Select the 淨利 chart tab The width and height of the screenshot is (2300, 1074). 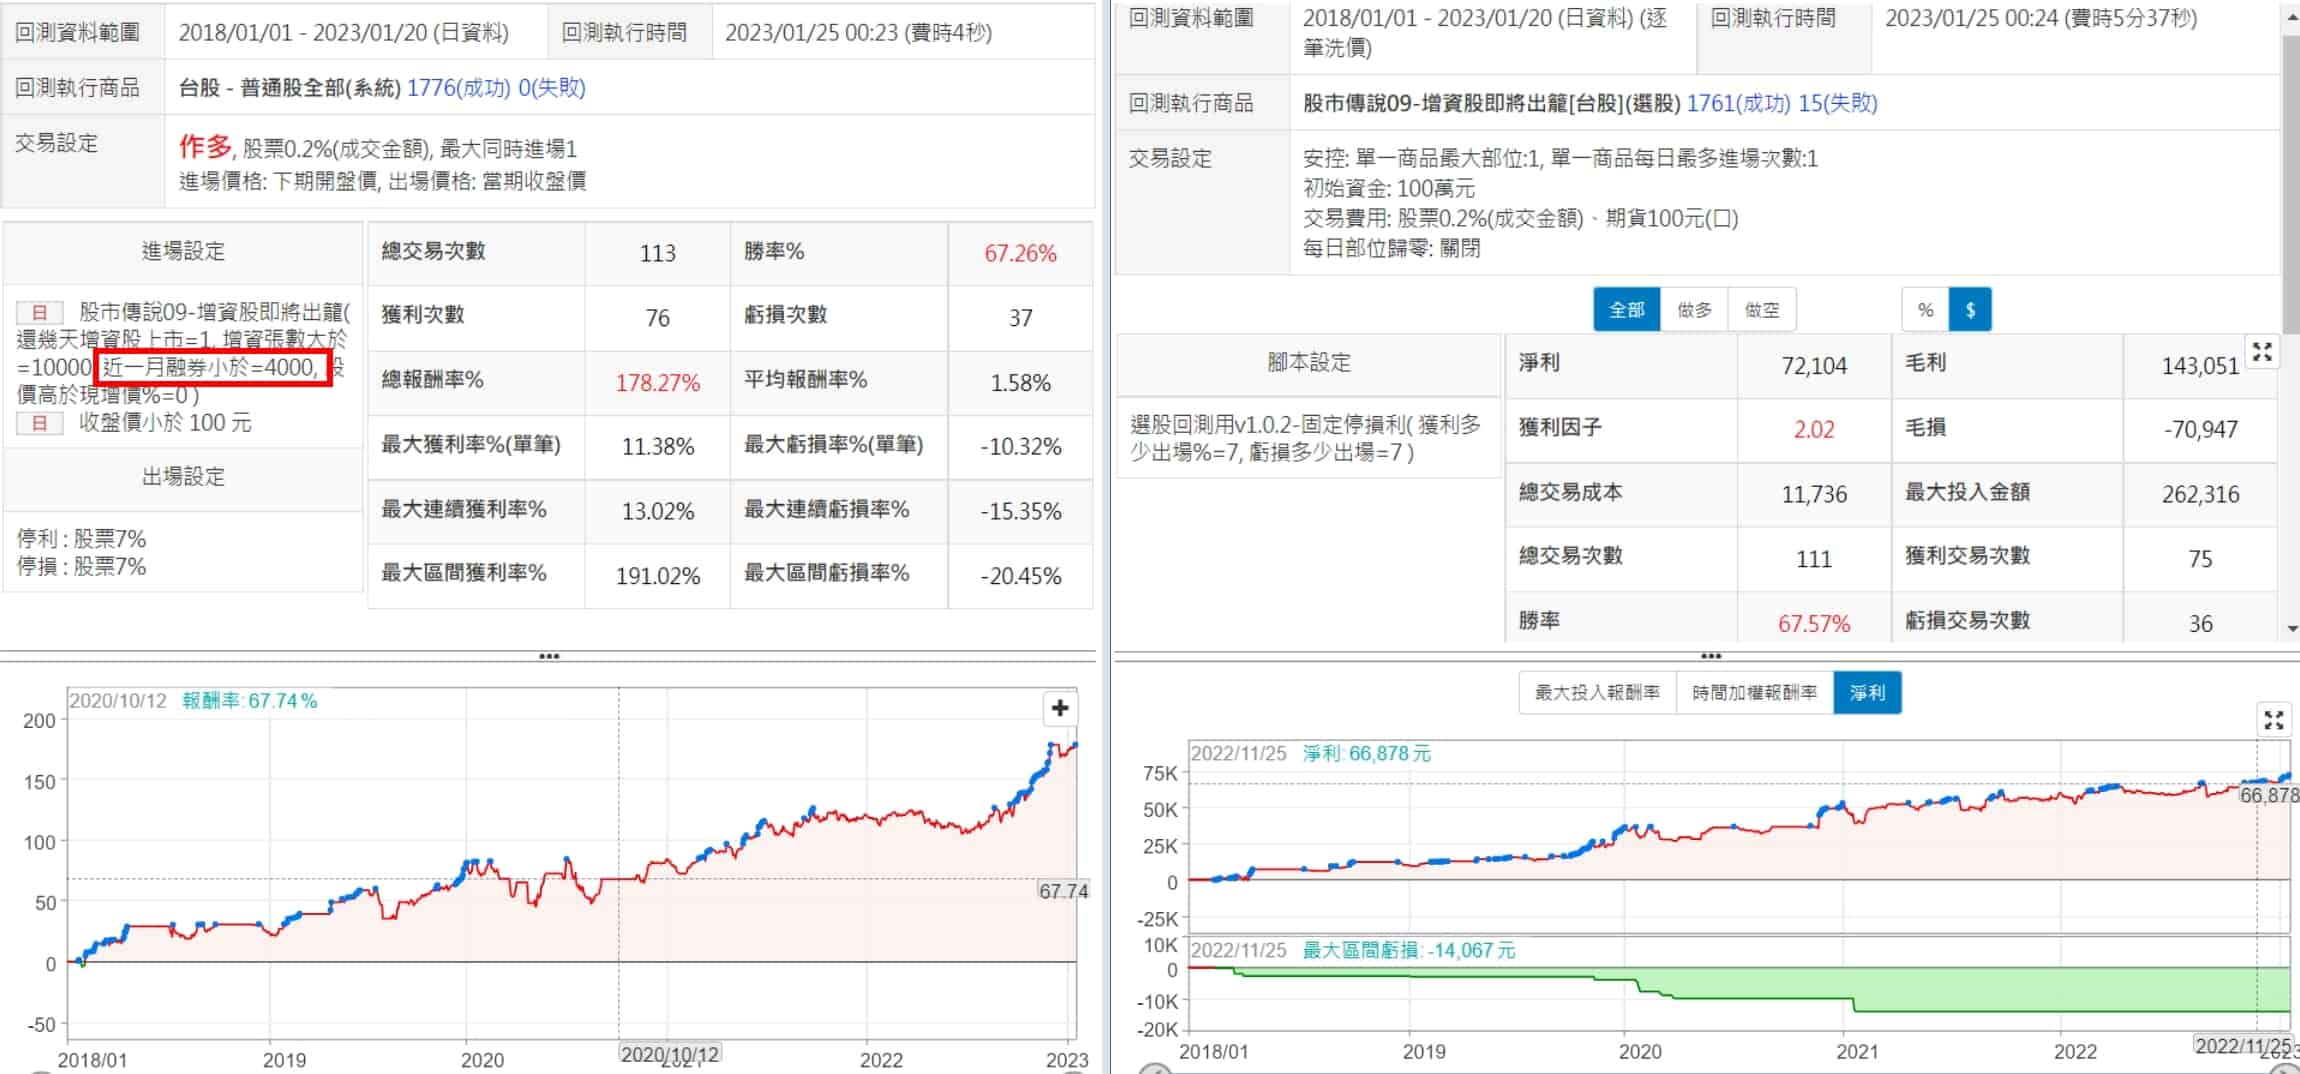1867,693
